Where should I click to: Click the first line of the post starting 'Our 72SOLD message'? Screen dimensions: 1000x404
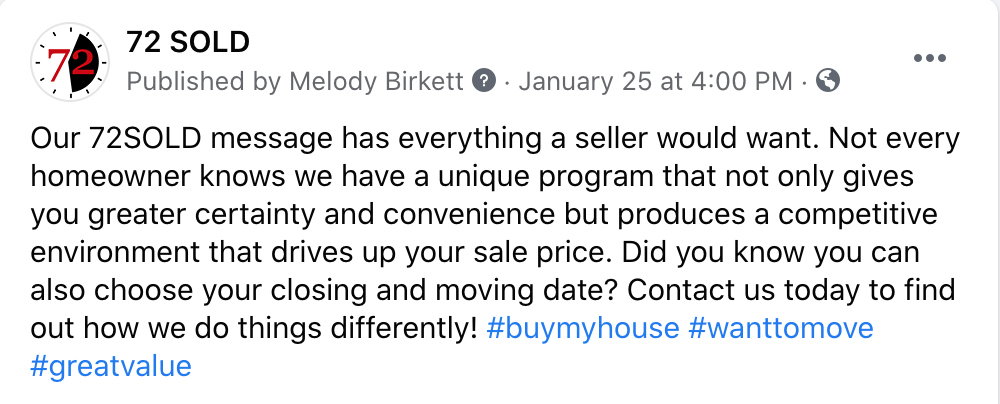pos(495,140)
